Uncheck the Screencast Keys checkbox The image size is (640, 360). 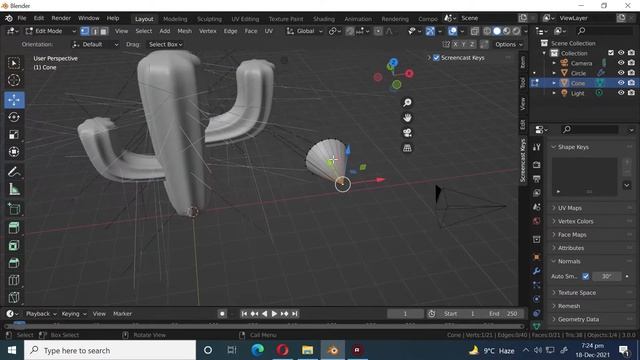(436, 58)
